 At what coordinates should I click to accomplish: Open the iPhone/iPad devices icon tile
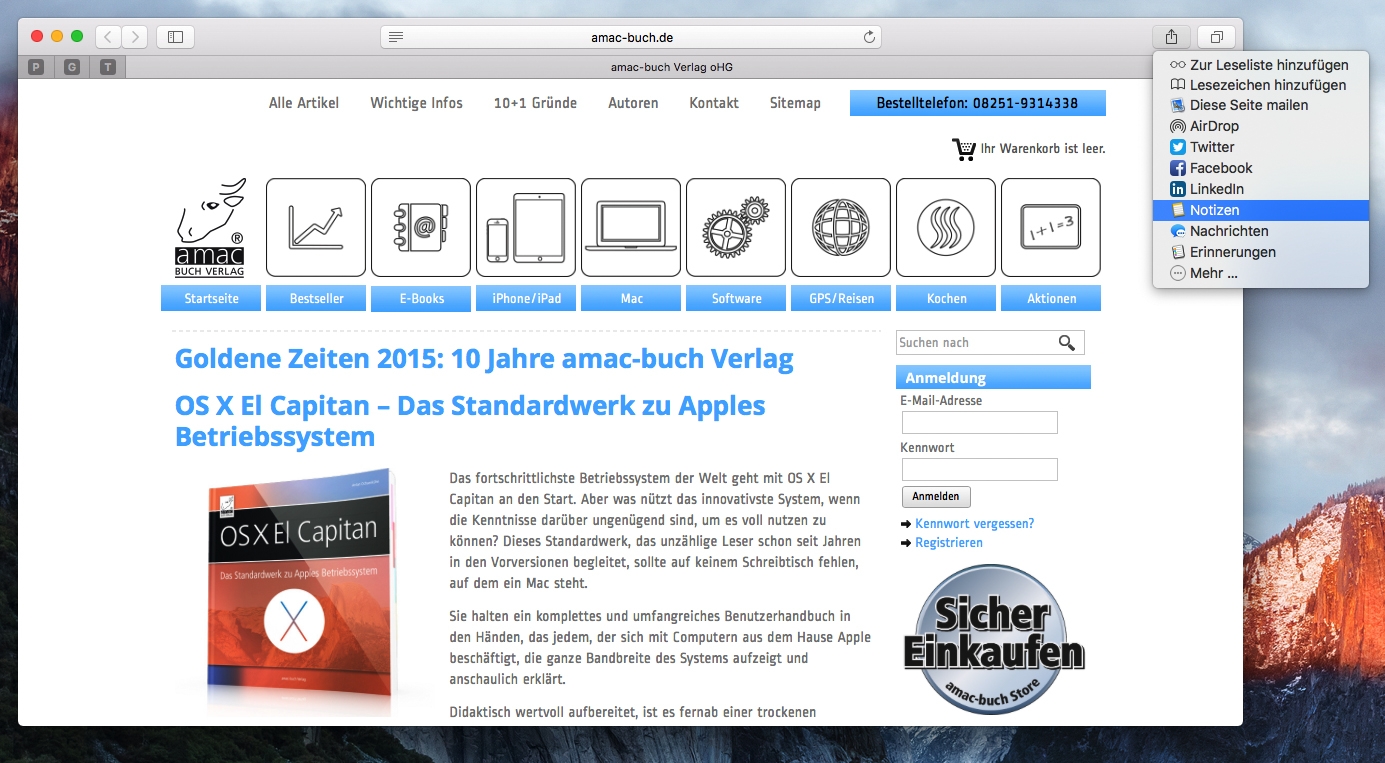tap(526, 227)
